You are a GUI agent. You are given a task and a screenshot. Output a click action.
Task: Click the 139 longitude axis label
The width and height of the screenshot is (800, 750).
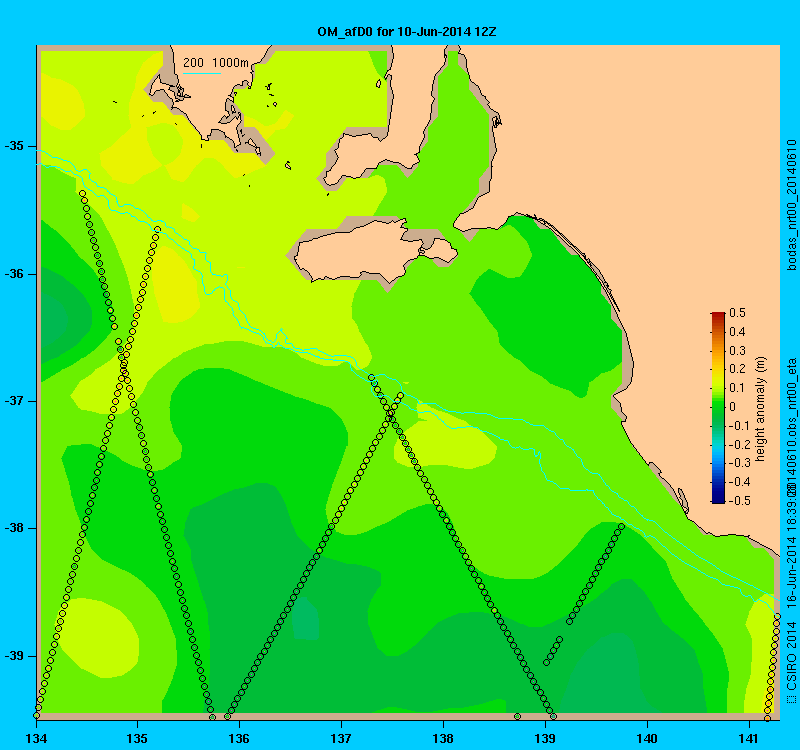545,738
